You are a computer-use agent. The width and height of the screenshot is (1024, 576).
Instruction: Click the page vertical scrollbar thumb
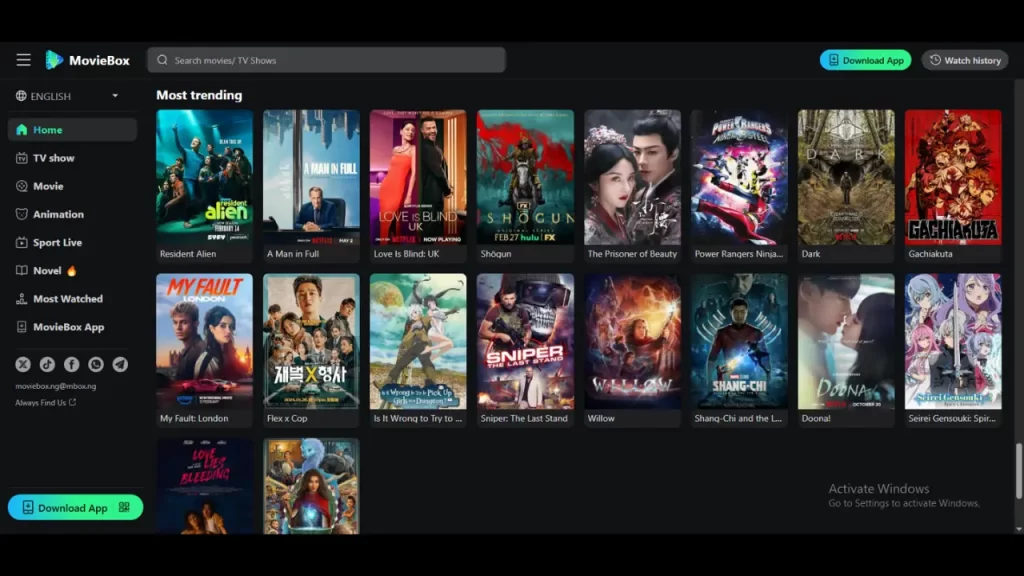click(1019, 471)
